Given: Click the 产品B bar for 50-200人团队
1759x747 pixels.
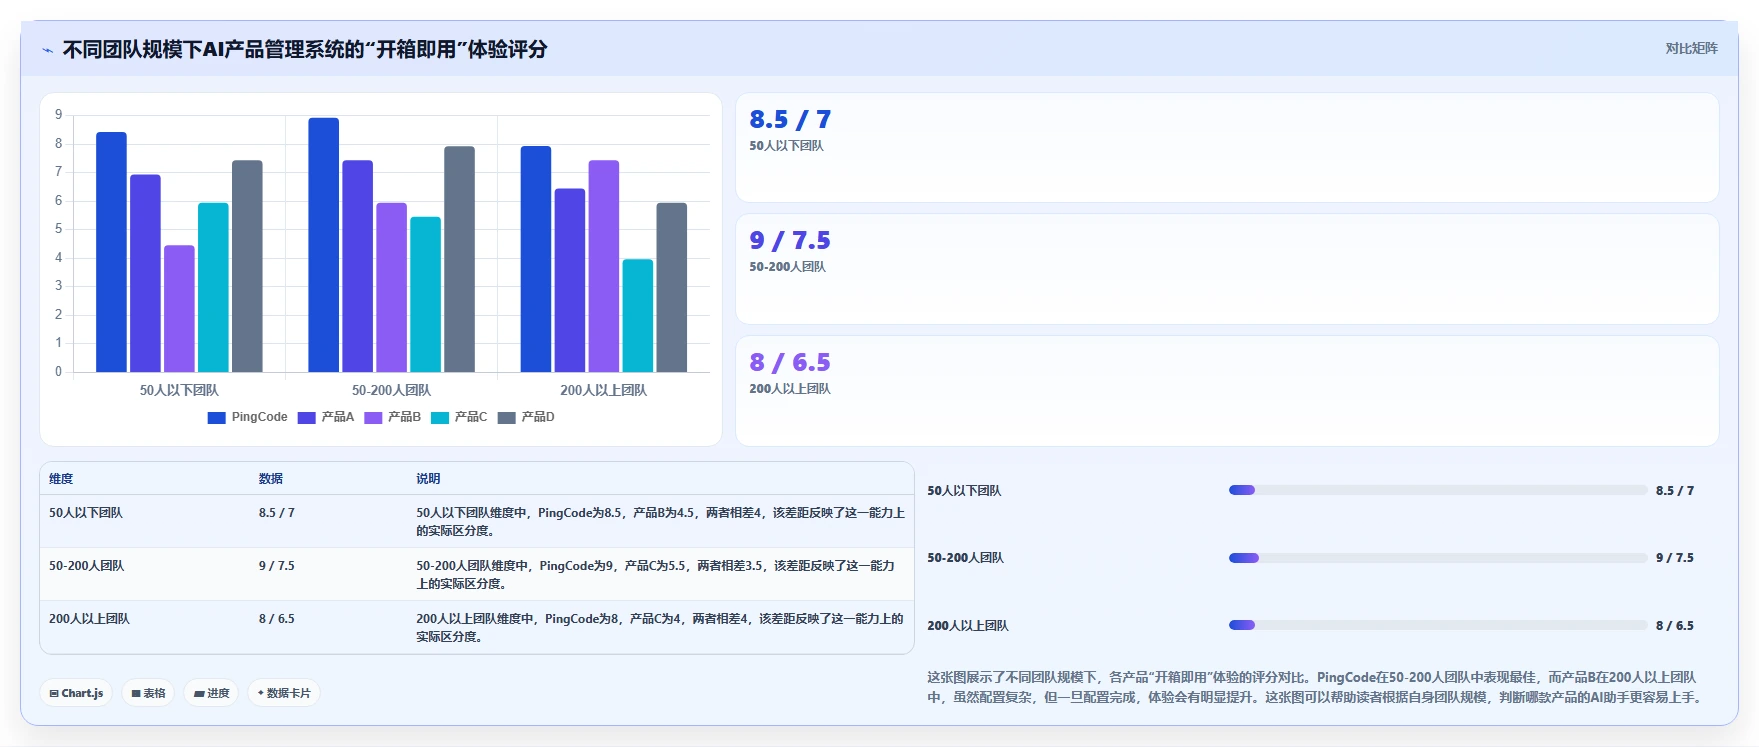Looking at the screenshot, I should click(x=391, y=288).
